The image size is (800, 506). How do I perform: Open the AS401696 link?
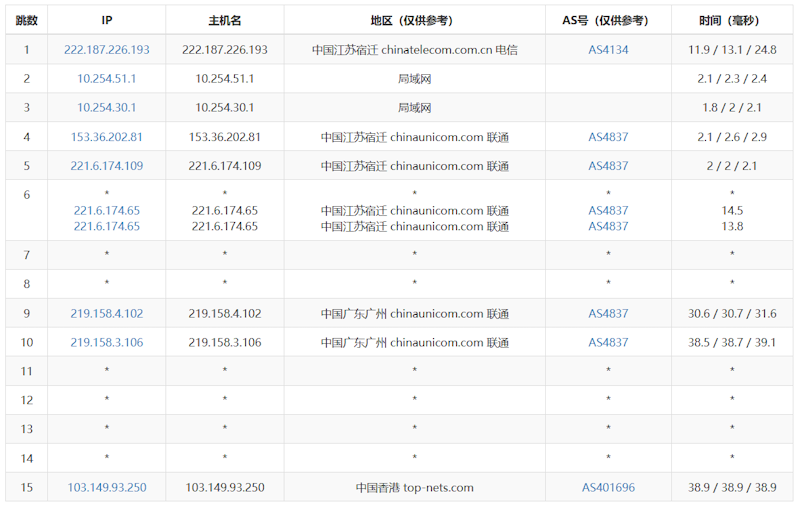pos(608,487)
